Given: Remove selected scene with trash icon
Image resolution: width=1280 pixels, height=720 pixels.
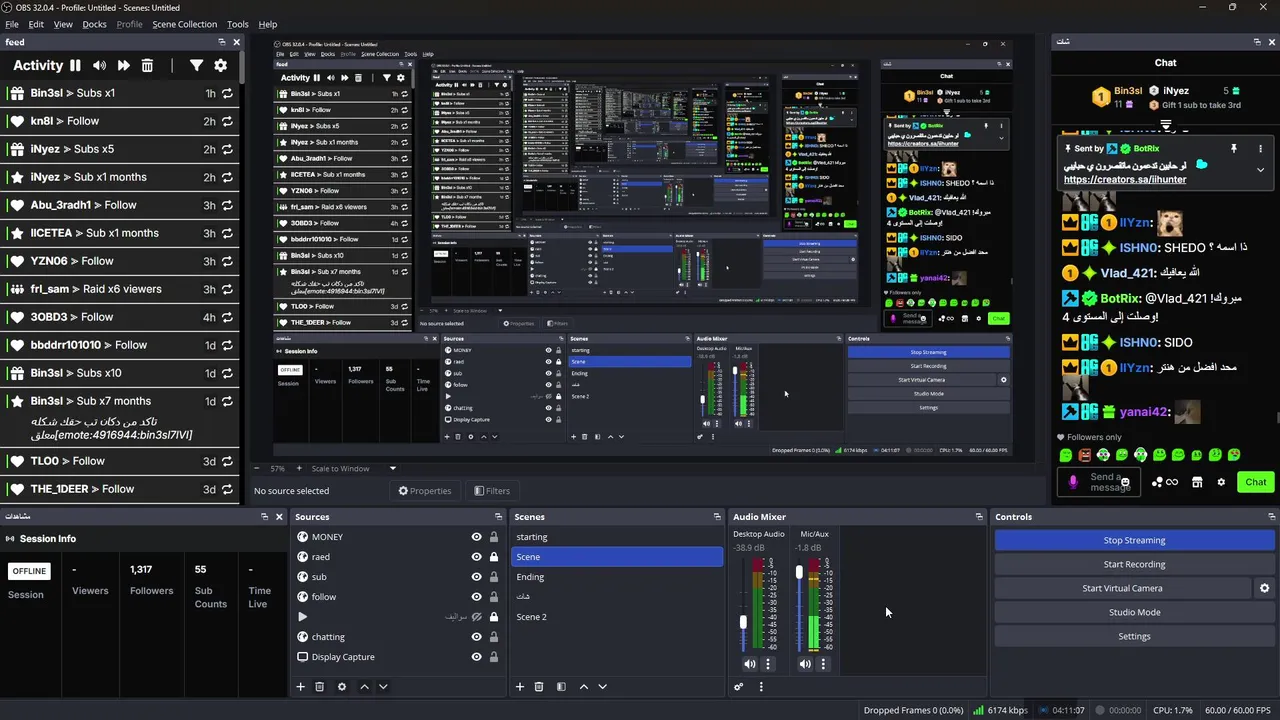Looking at the screenshot, I should click(x=538, y=687).
